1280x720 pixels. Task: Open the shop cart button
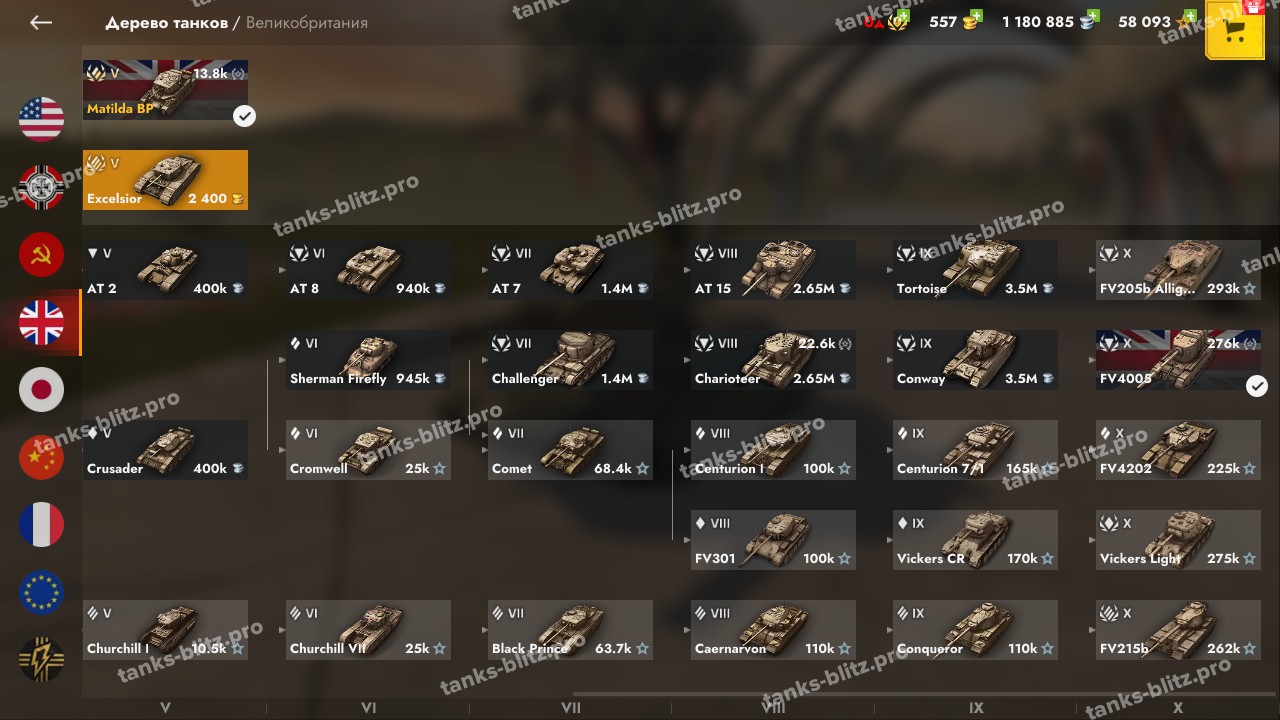[1235, 30]
